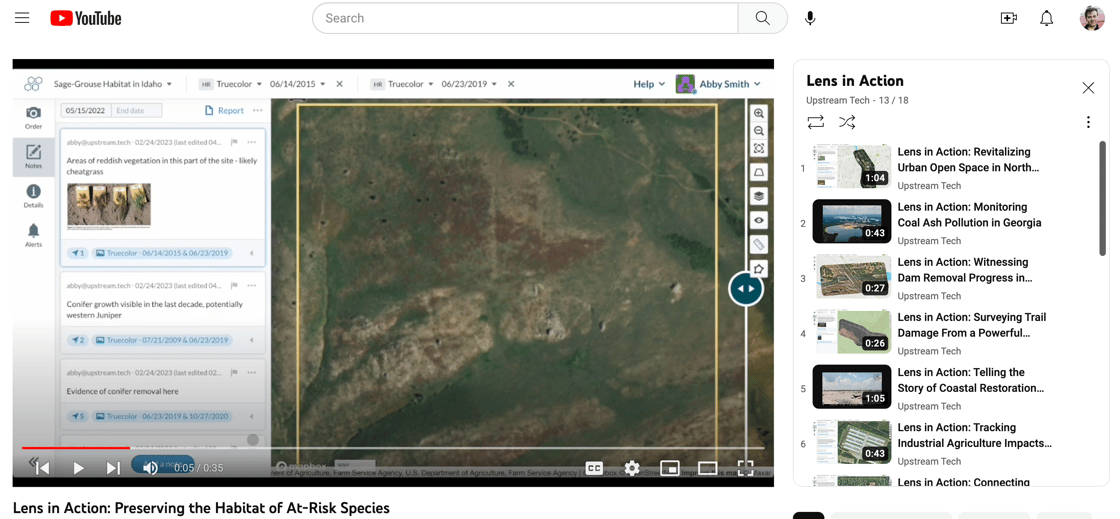1120x519 pixels.
Task: Switch to the Notes panel
Action: tap(34, 157)
